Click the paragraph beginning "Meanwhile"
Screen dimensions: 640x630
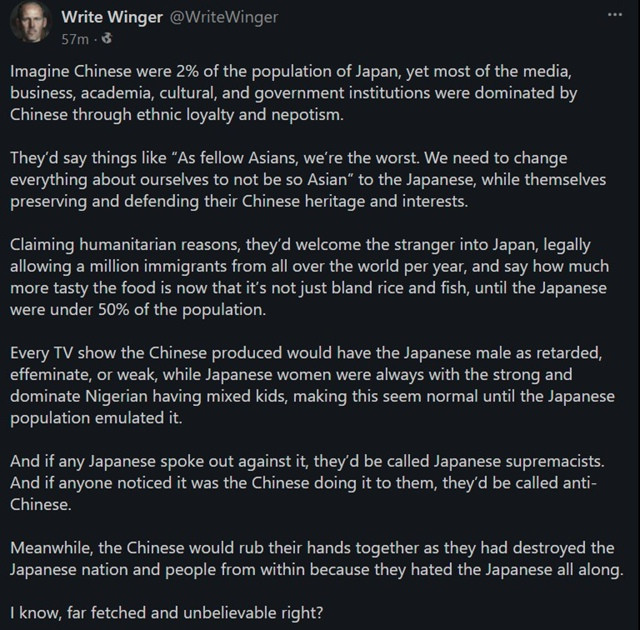tap(317, 559)
